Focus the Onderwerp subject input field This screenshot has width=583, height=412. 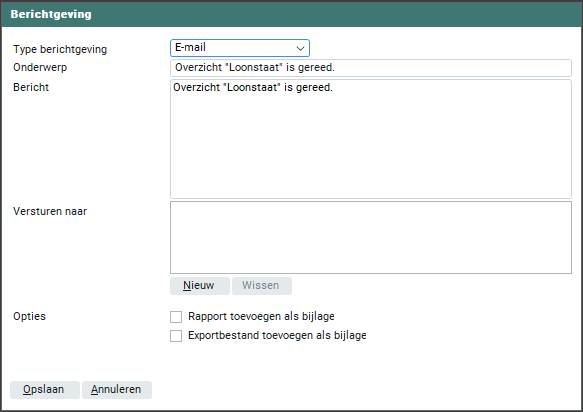(x=371, y=68)
